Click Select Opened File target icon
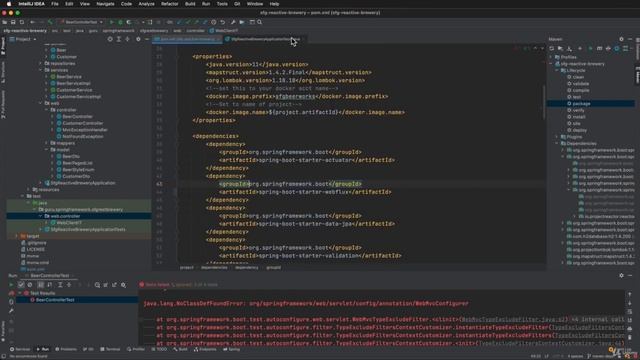 110,39
